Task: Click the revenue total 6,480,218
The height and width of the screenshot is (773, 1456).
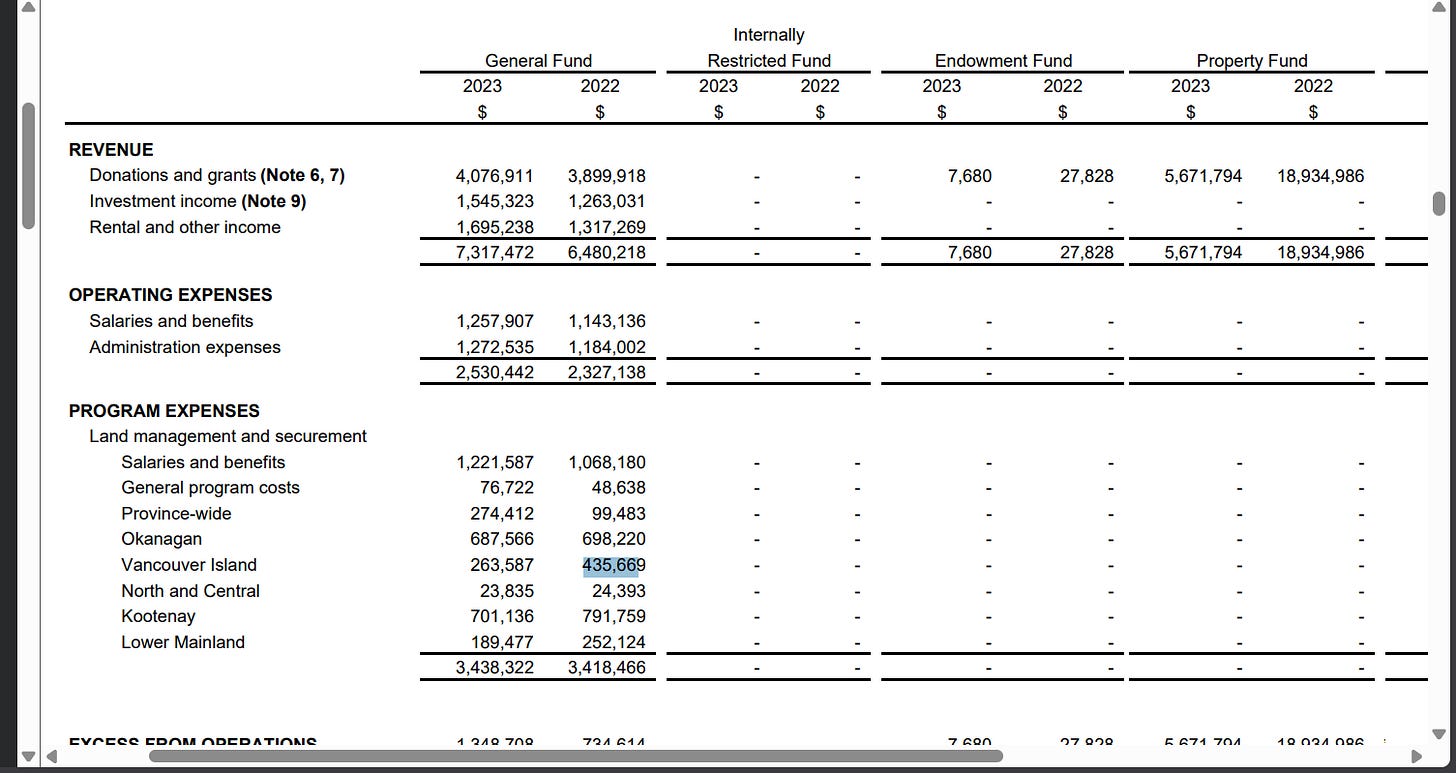Action: 606,252
